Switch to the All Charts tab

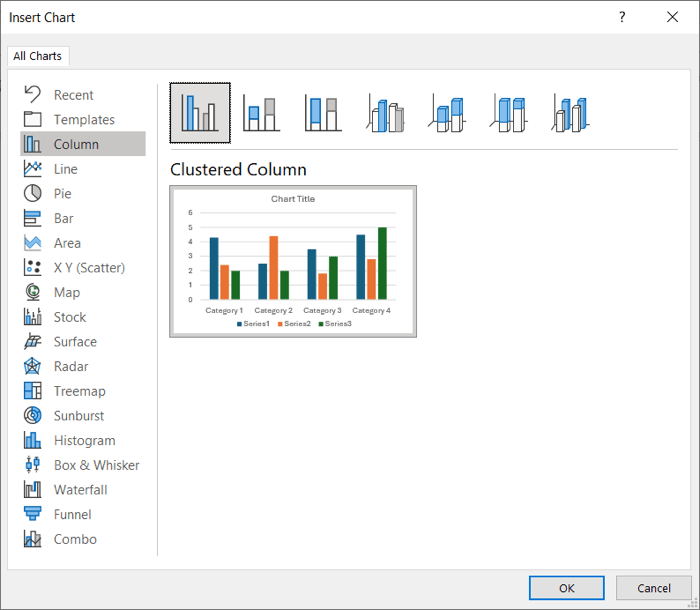[x=38, y=56]
